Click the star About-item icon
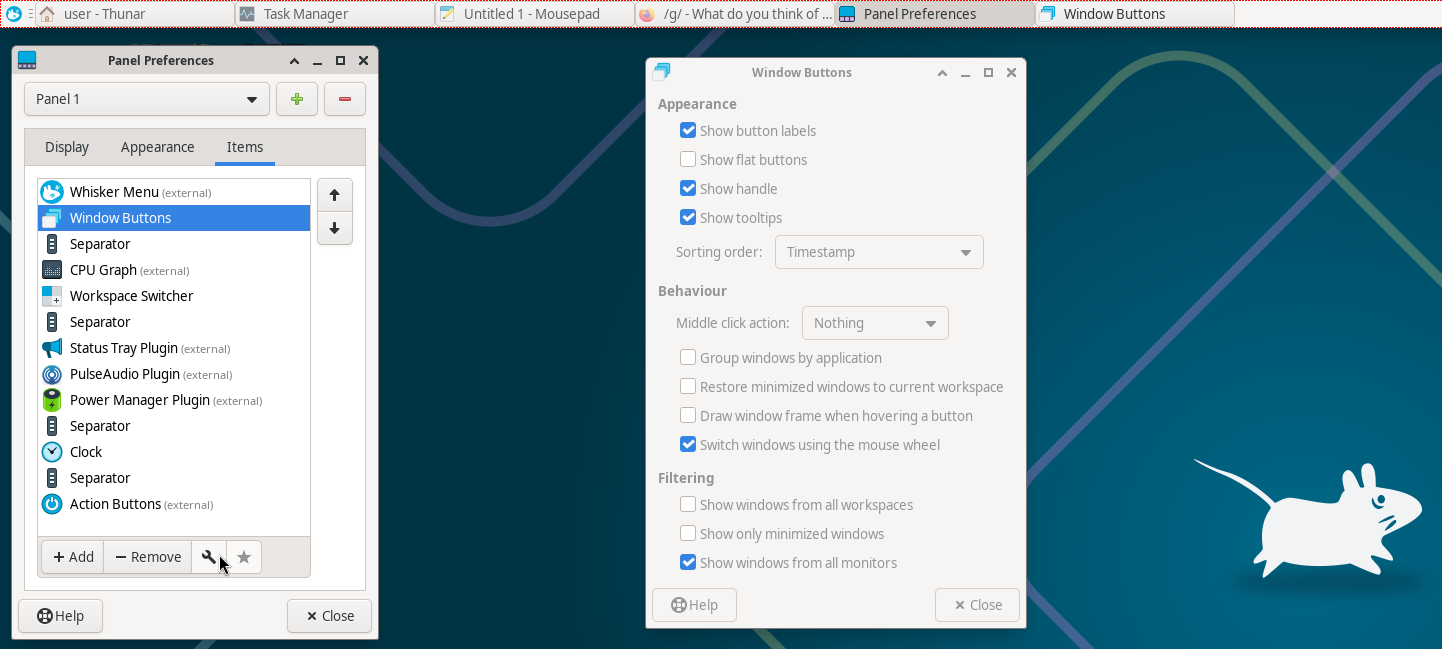The height and width of the screenshot is (649, 1442). click(x=244, y=557)
